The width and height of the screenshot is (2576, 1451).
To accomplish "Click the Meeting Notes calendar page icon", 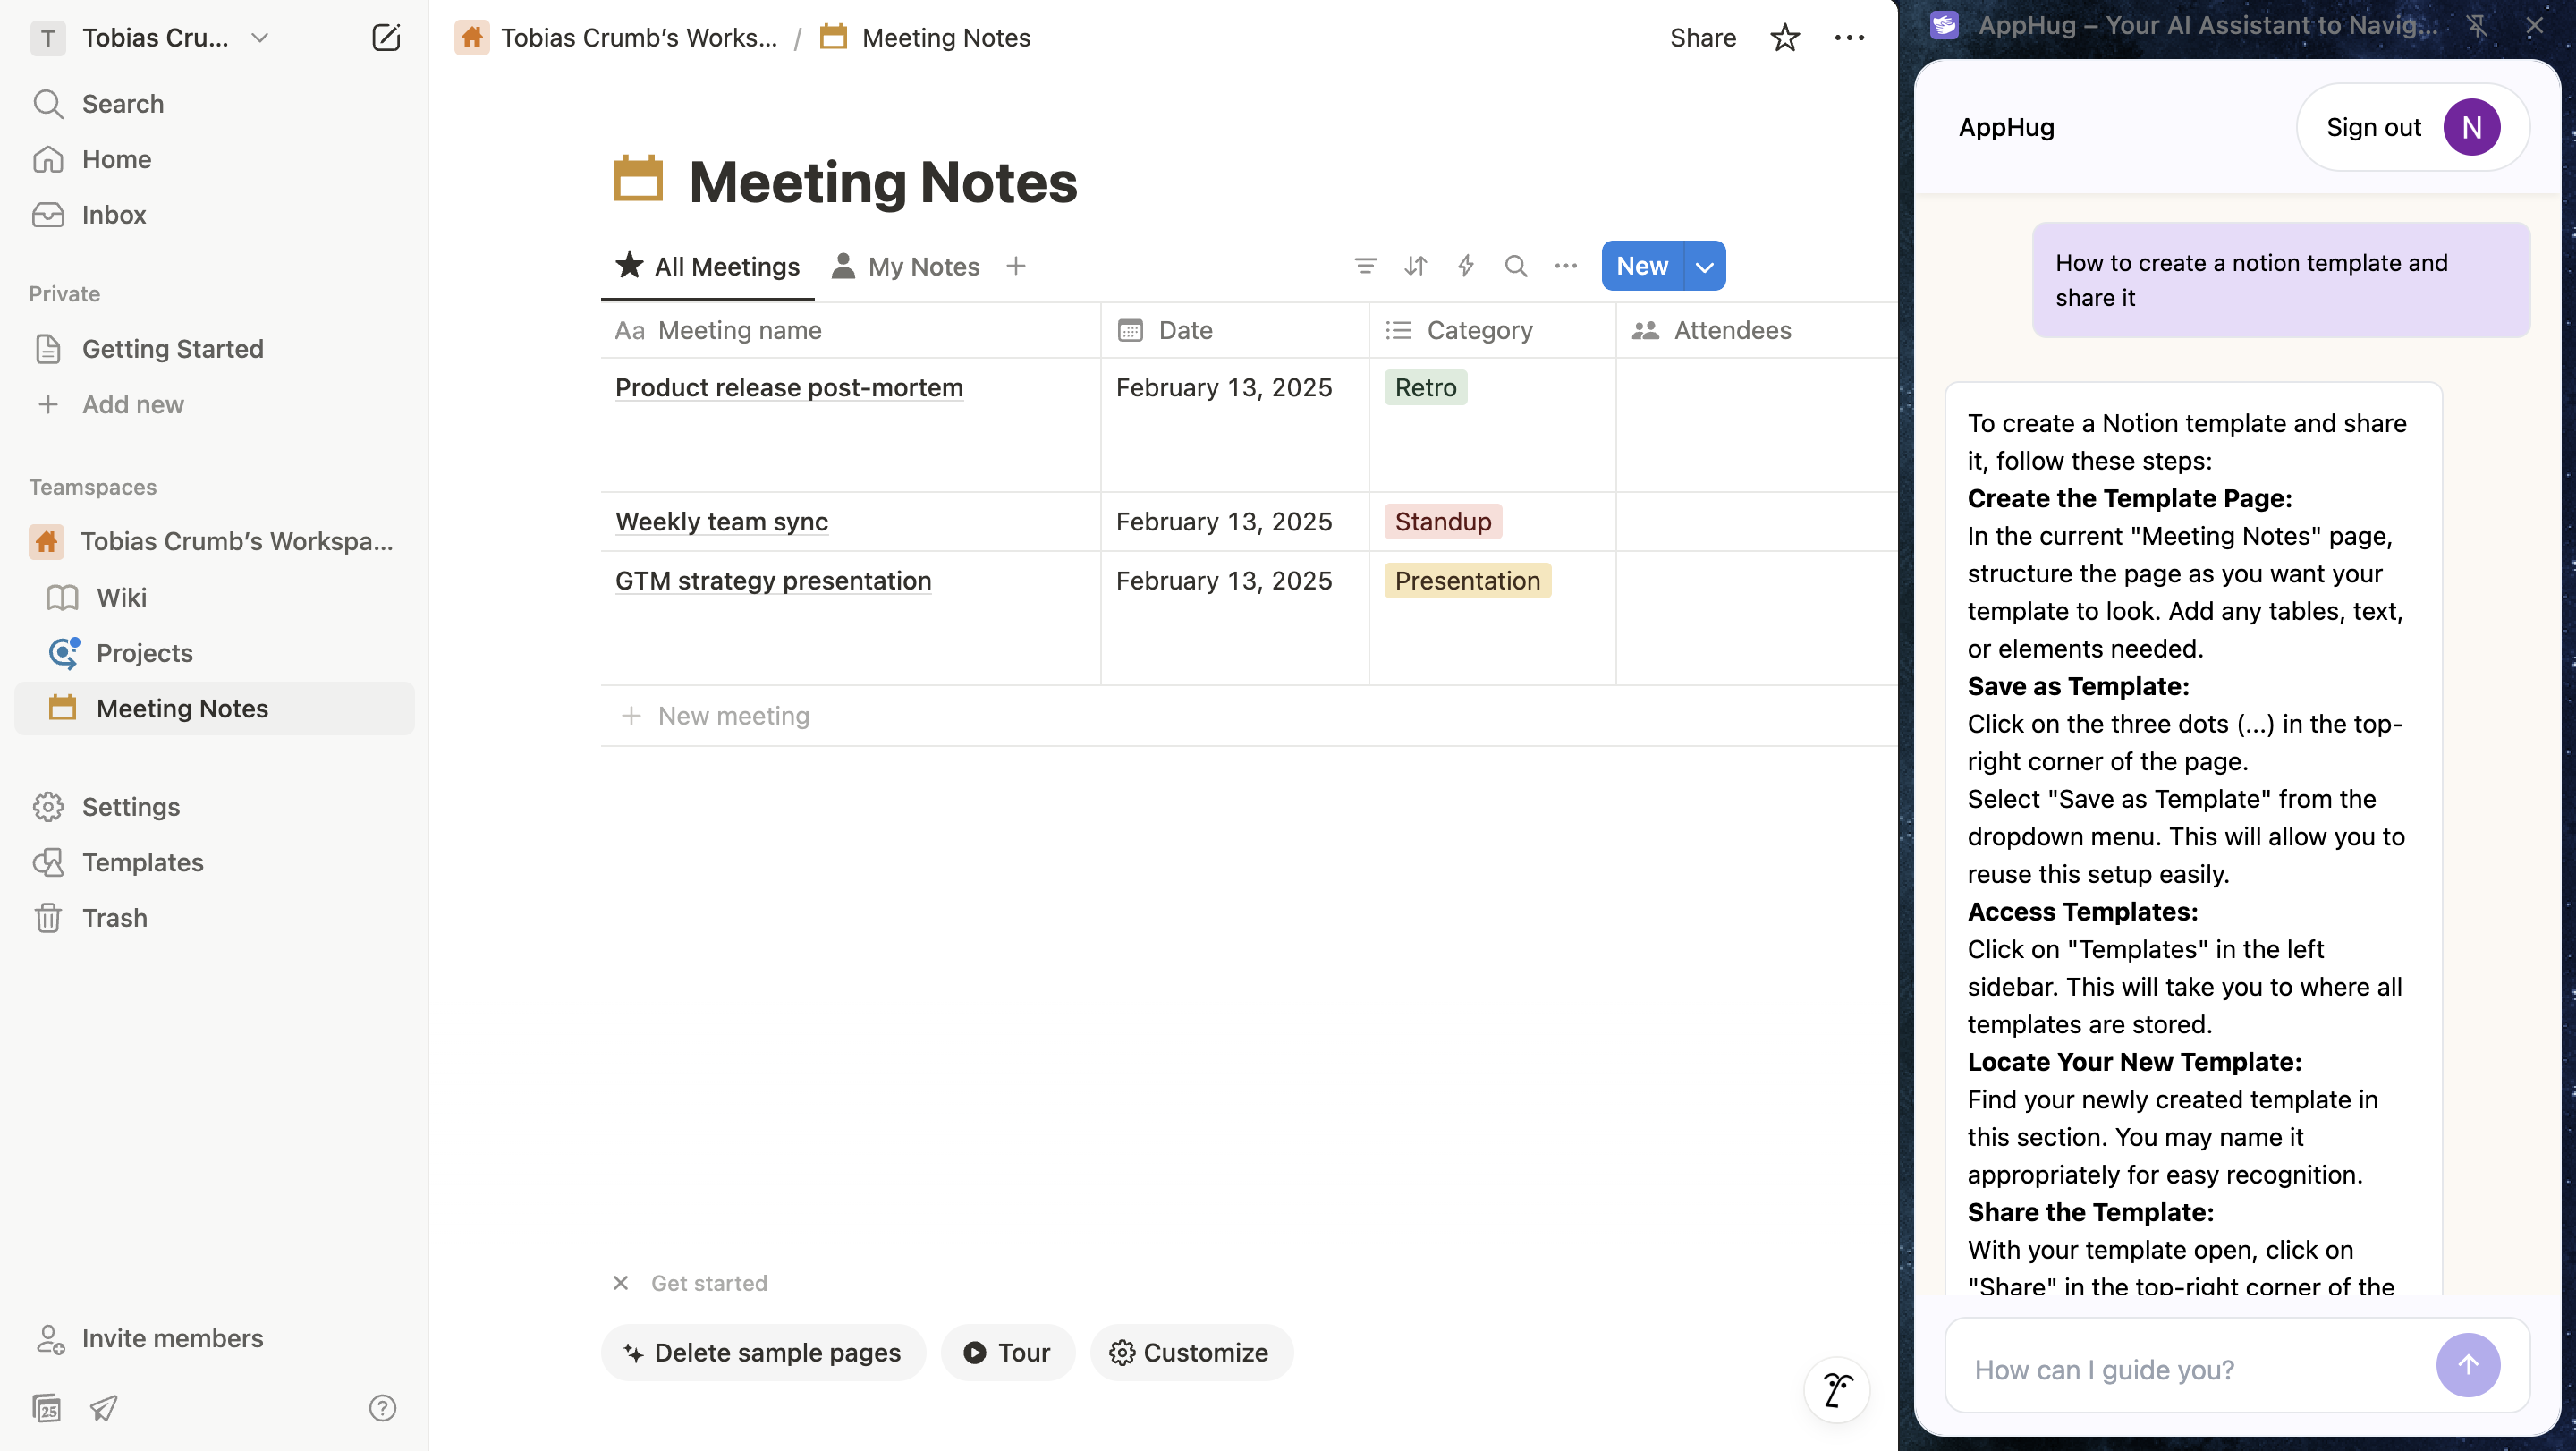I will (x=638, y=179).
